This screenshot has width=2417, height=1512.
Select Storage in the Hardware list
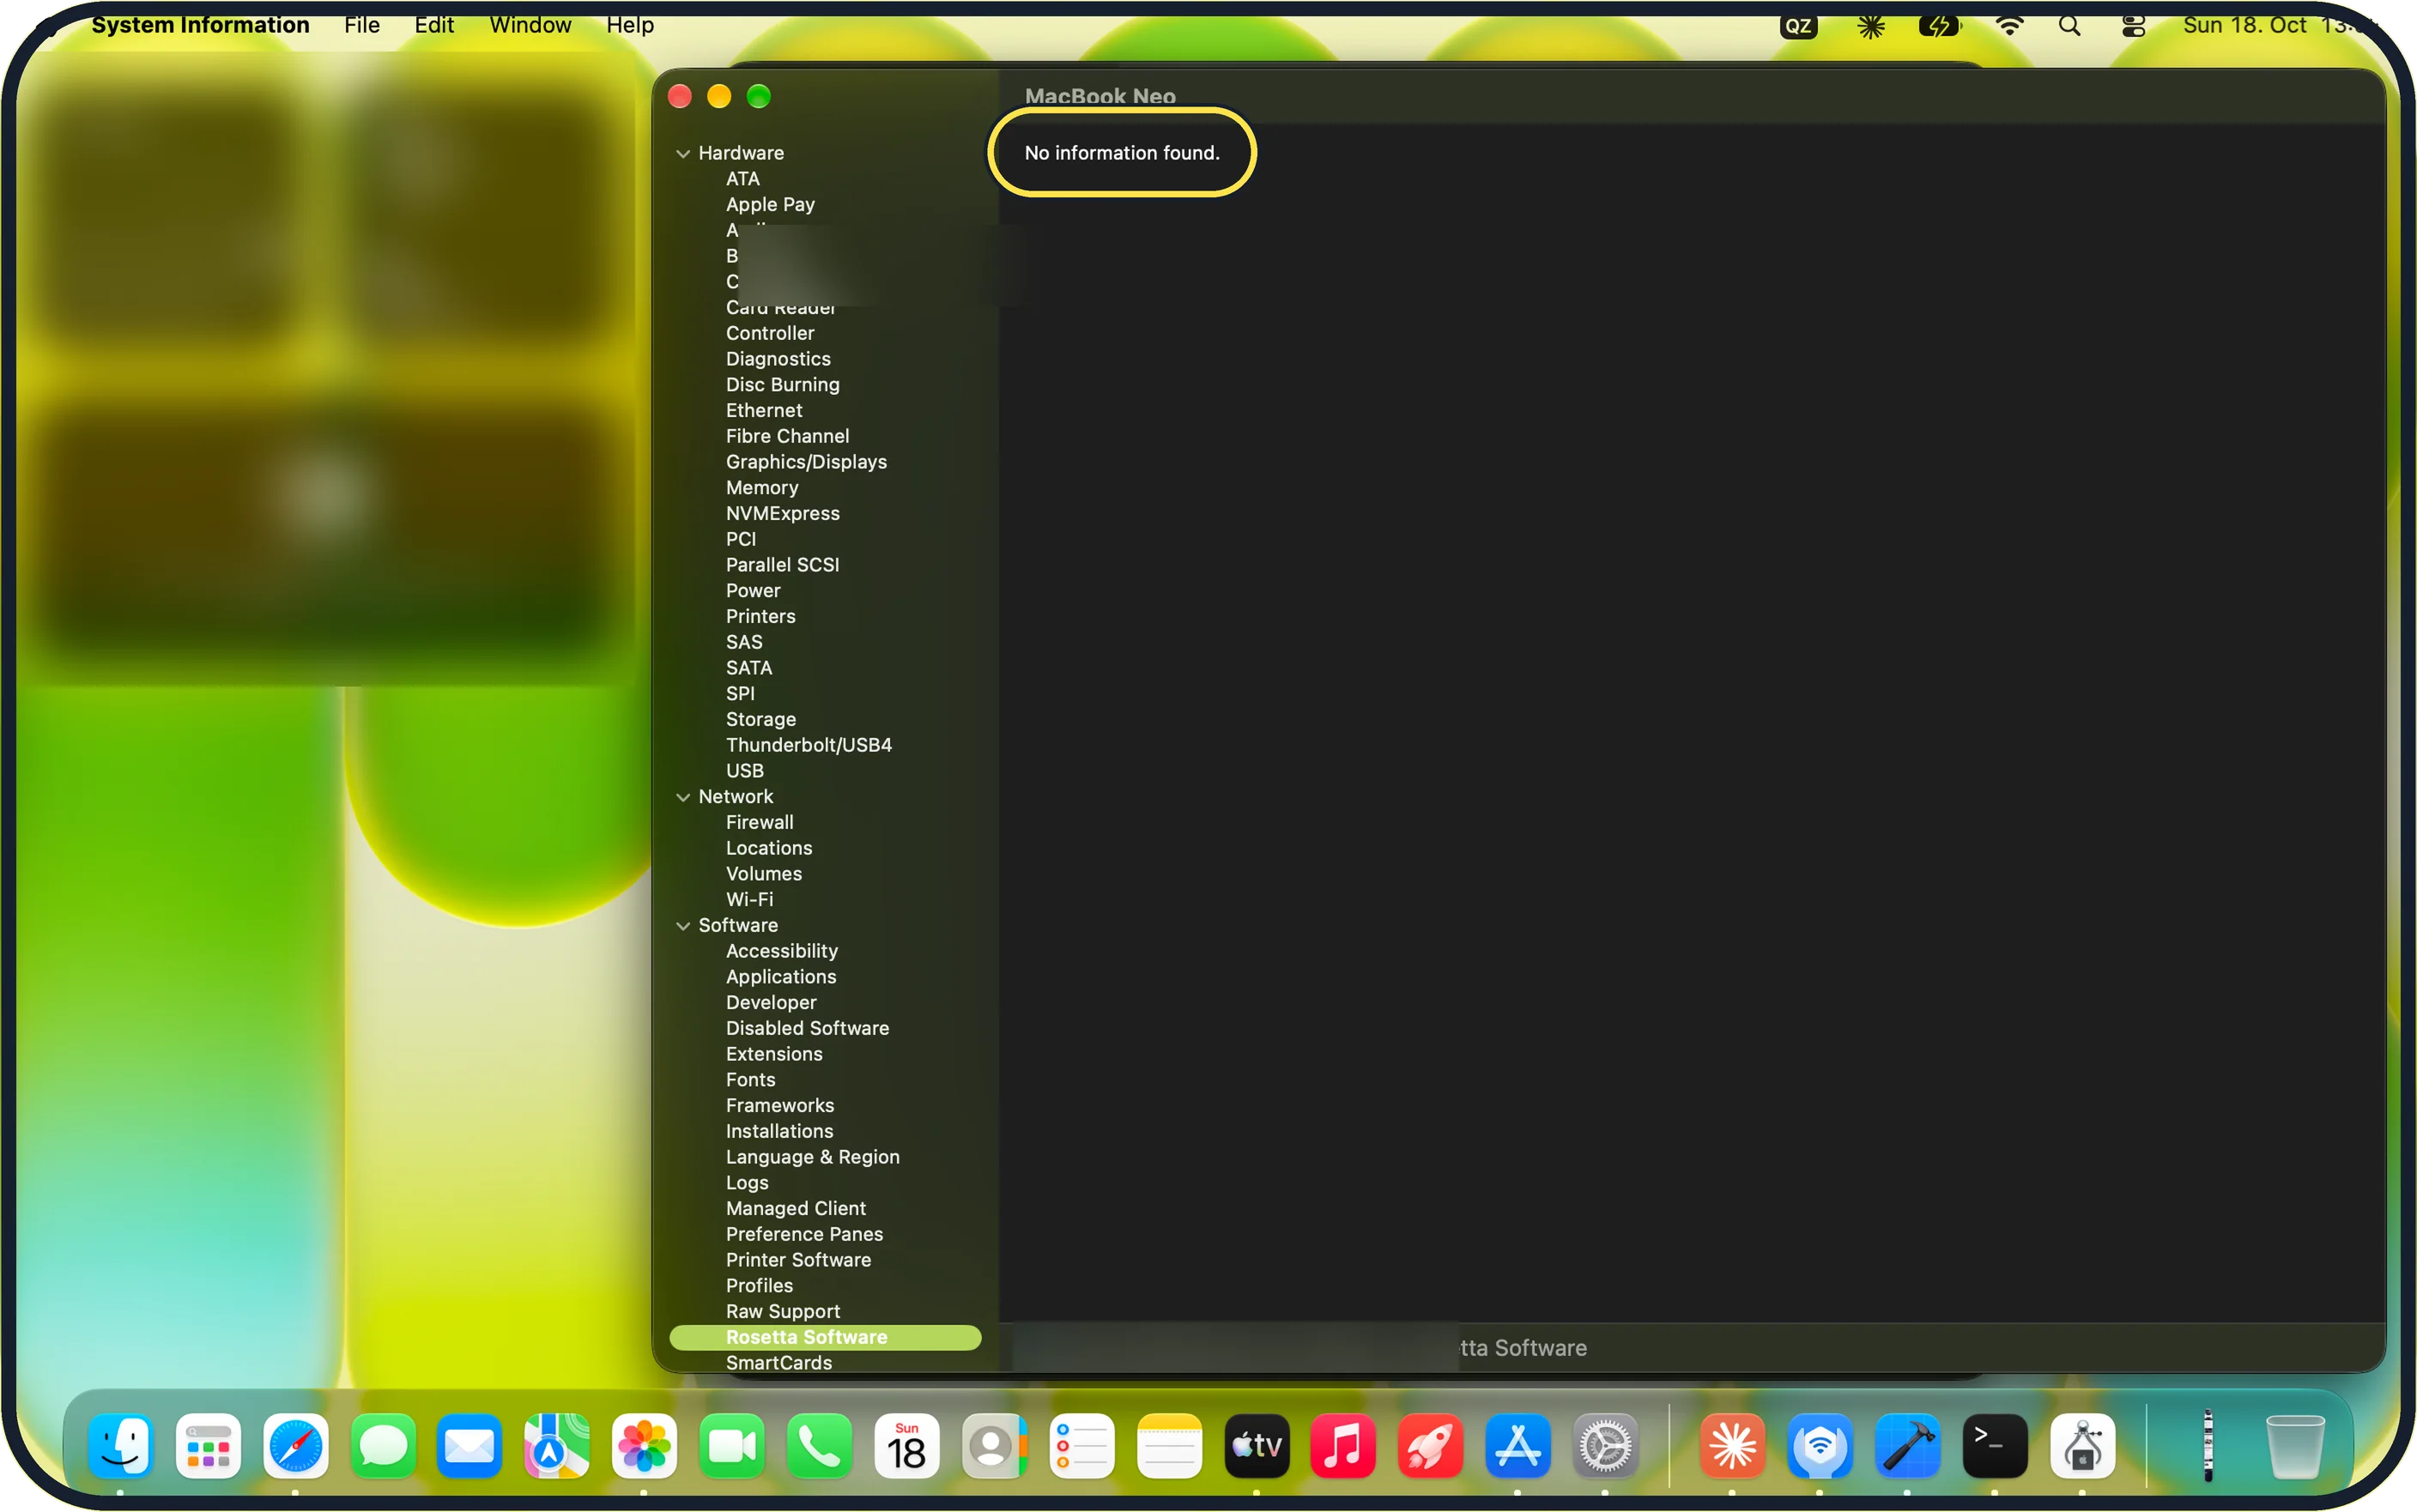click(x=761, y=720)
